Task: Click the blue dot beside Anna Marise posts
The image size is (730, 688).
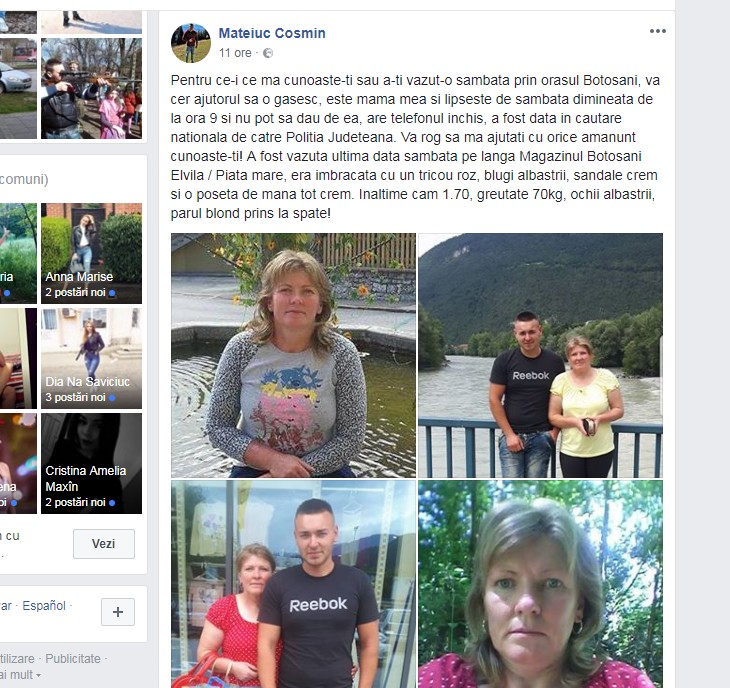Action: click(x=112, y=293)
